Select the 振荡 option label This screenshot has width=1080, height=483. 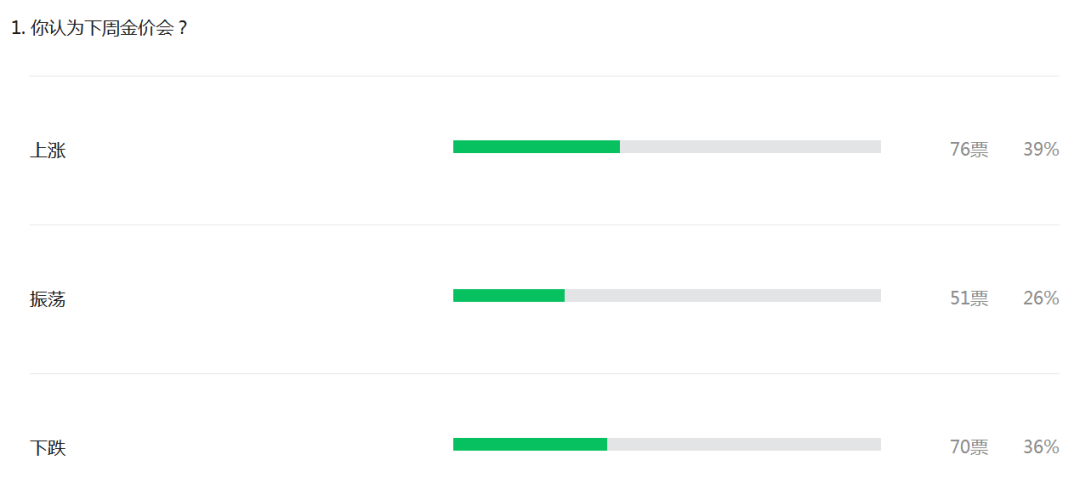pos(48,299)
